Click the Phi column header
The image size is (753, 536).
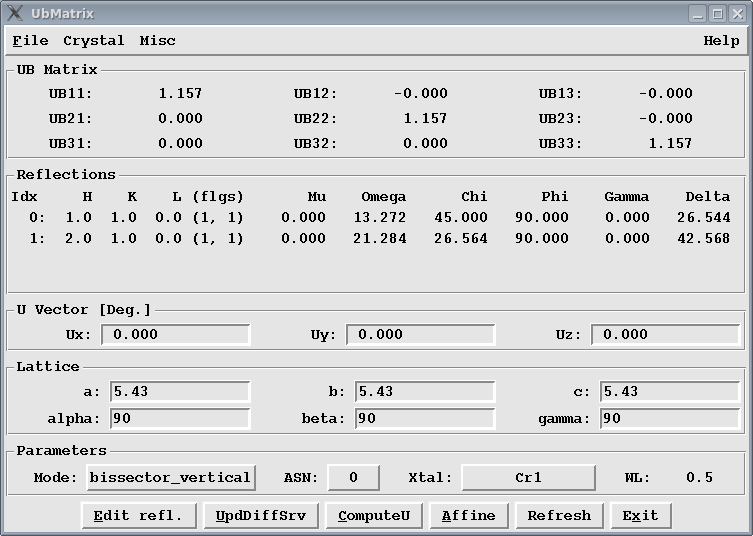click(555, 196)
